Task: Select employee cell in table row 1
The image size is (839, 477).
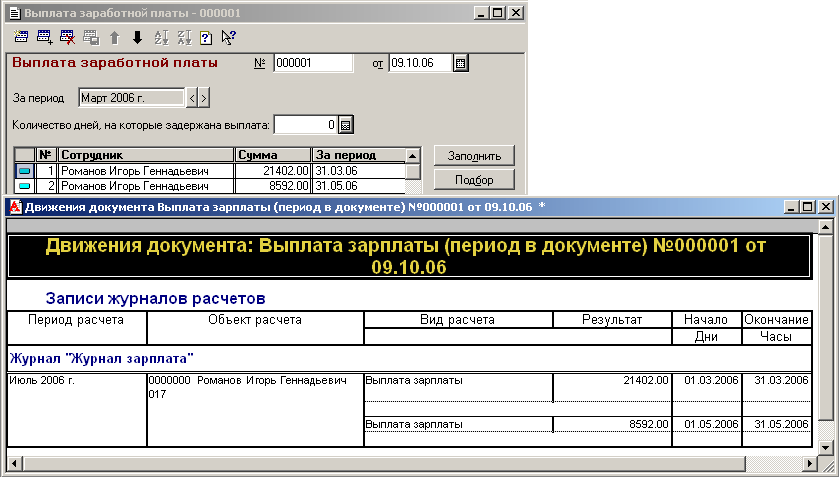Action: [146, 171]
